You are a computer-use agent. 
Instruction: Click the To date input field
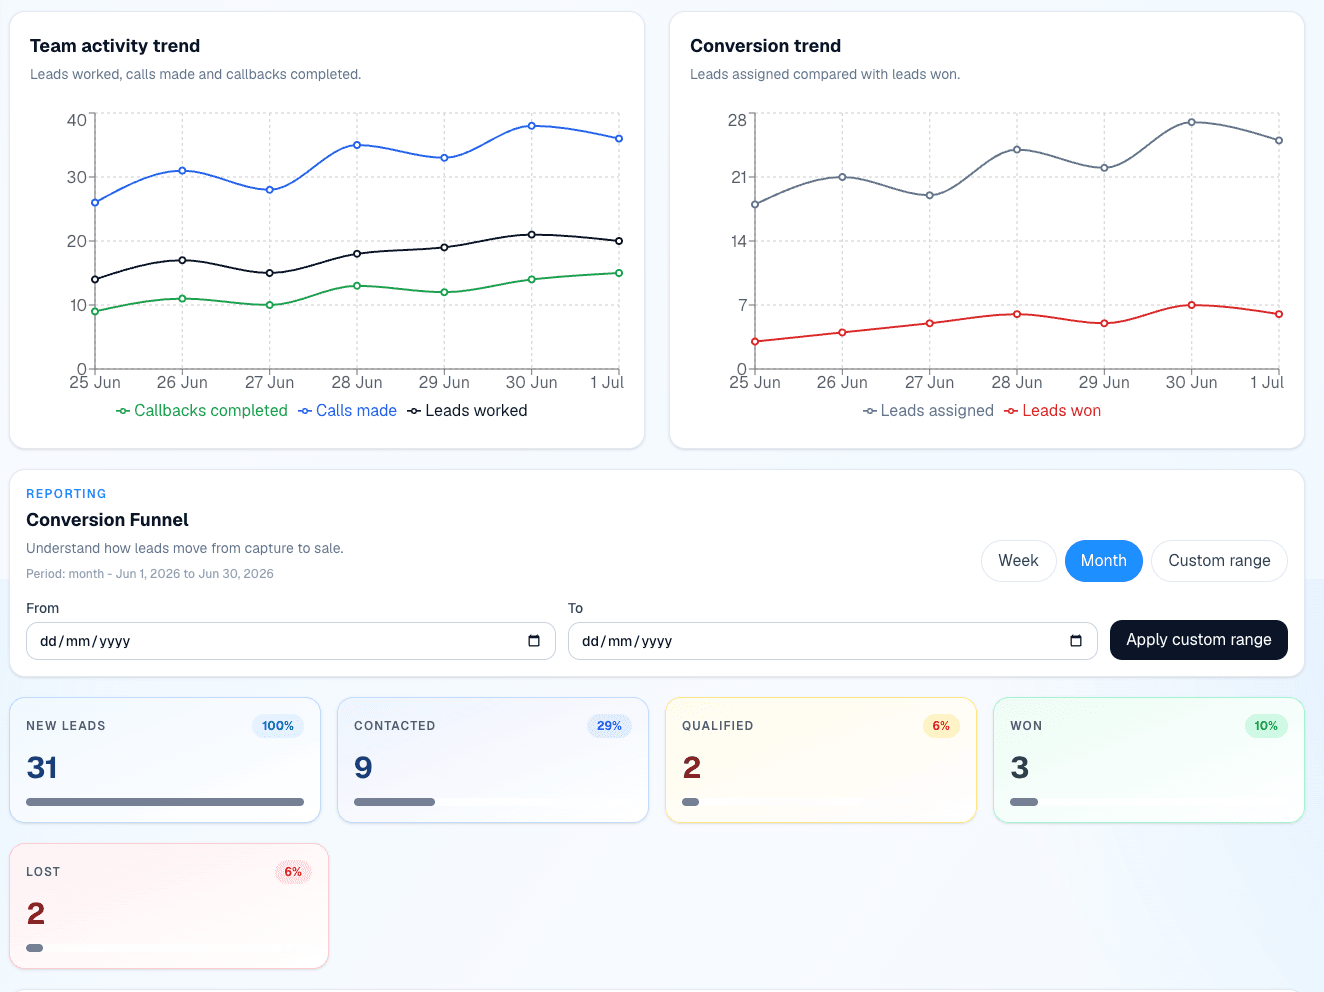pyautogui.click(x=833, y=641)
